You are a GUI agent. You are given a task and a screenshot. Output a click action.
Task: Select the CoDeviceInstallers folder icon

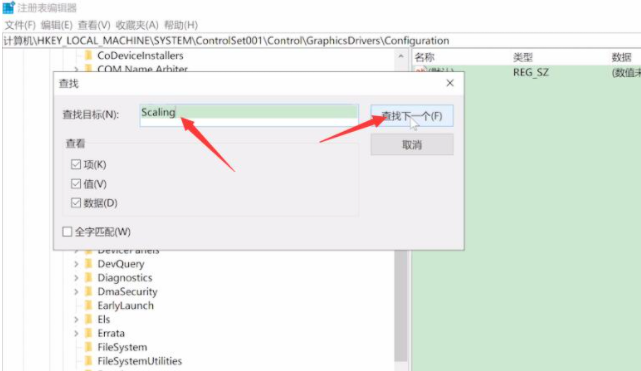point(88,55)
